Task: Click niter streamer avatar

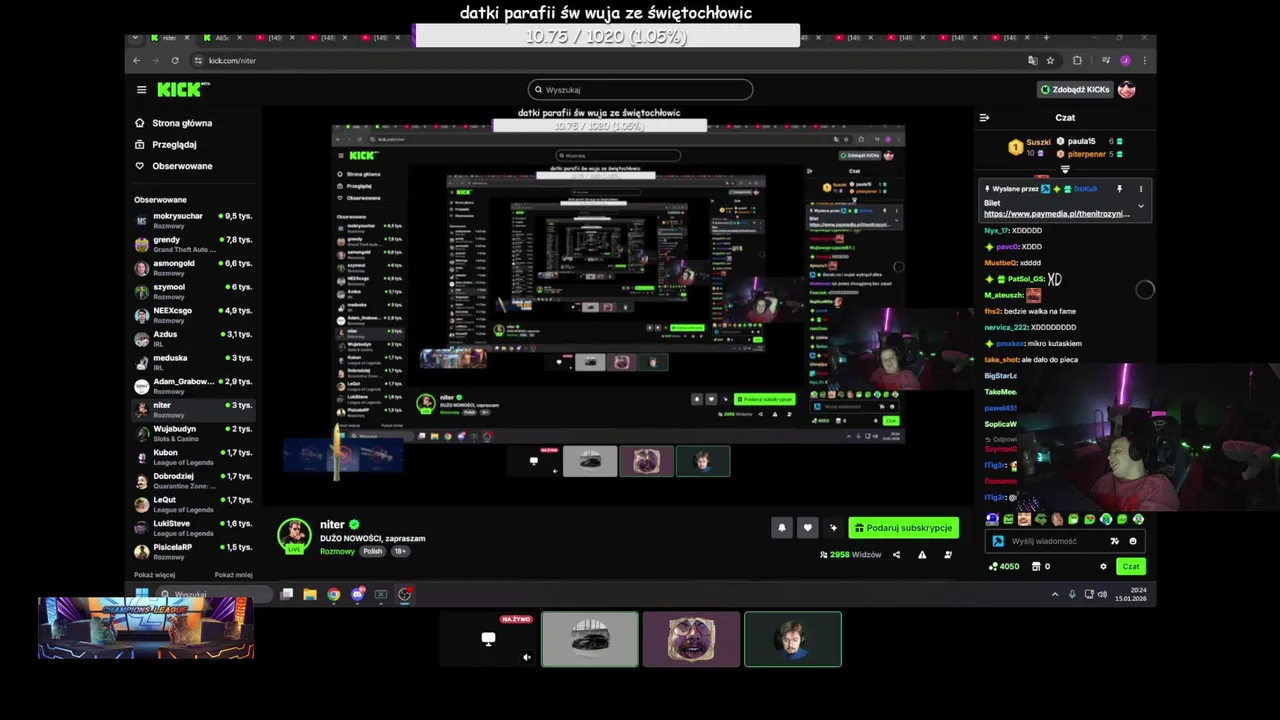Action: point(294,536)
